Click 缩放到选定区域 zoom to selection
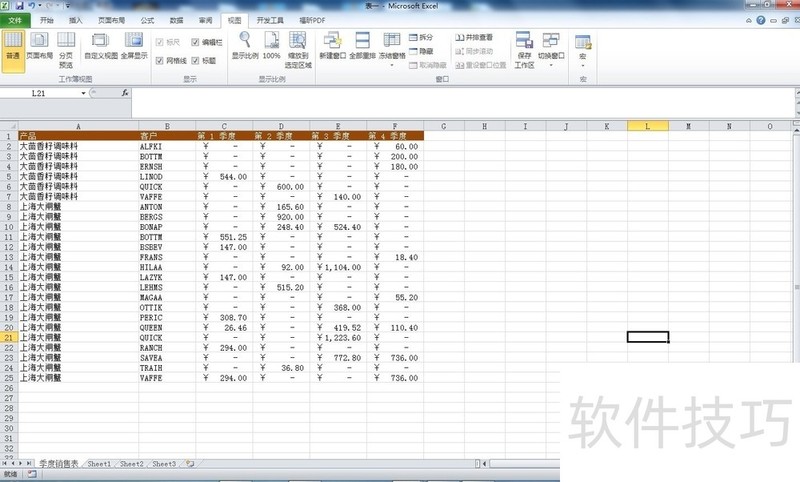The height and width of the screenshot is (482, 800). pyautogui.click(x=298, y=50)
